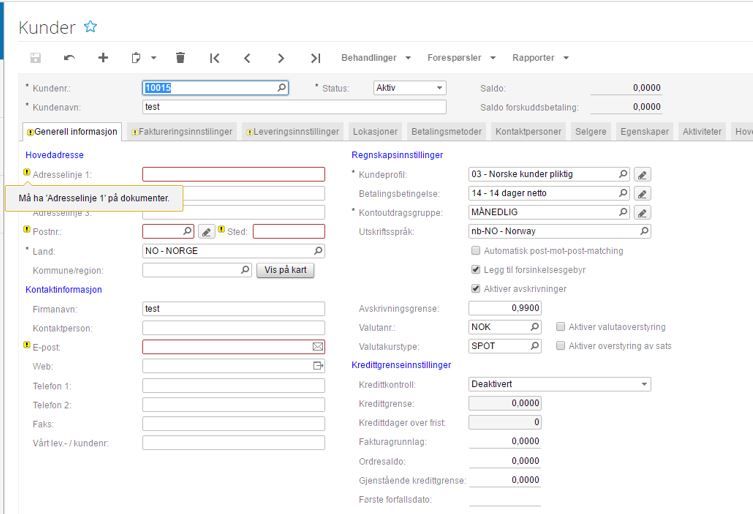The height and width of the screenshot is (514, 753).
Task: Open Kontoutdragsgruppe lookup magnifier
Action: (x=623, y=212)
